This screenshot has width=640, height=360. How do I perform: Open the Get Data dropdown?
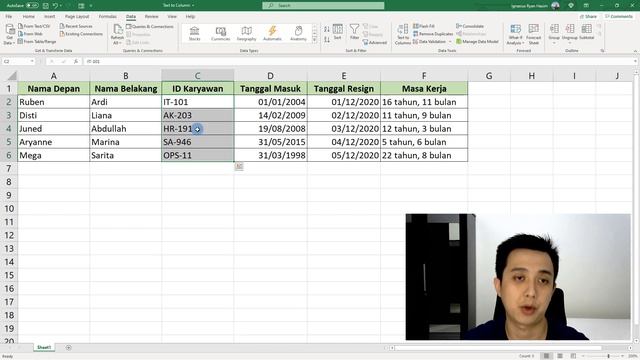coord(9,34)
